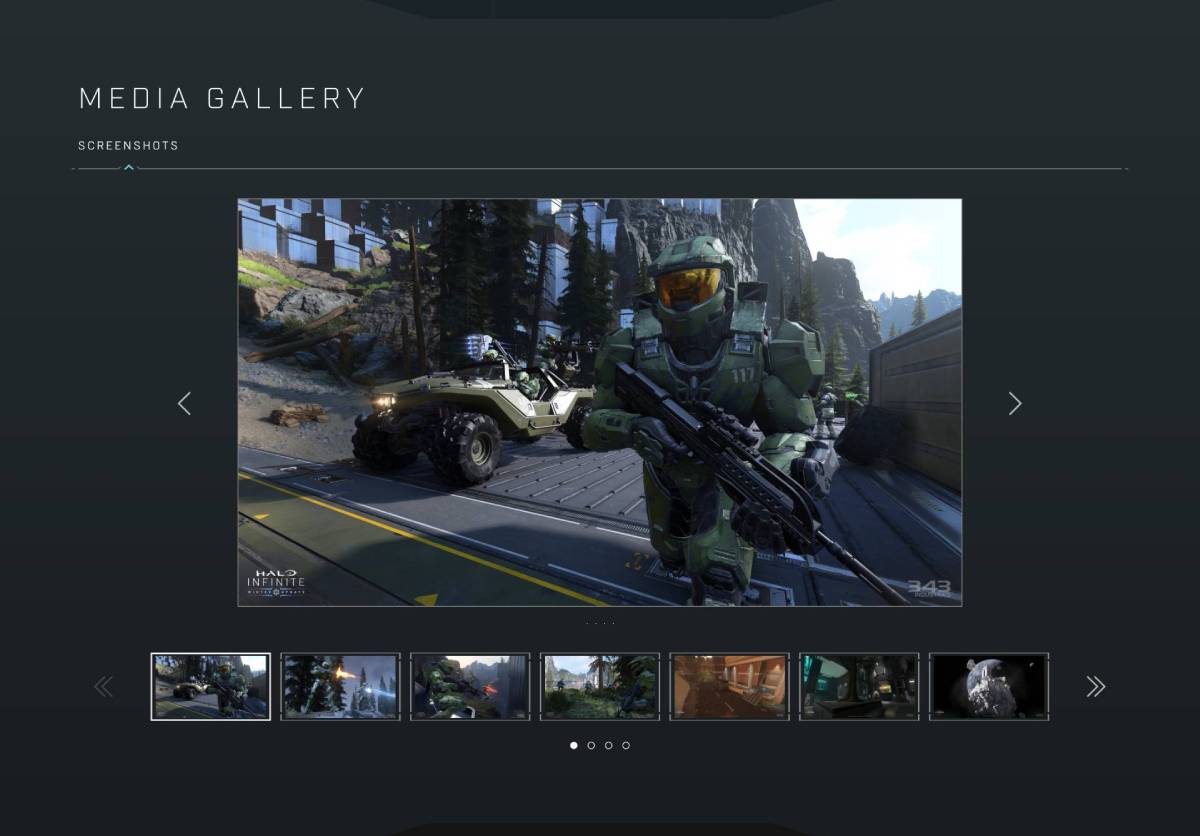Go to third pagination dot
The image size is (1200, 836).
click(608, 745)
